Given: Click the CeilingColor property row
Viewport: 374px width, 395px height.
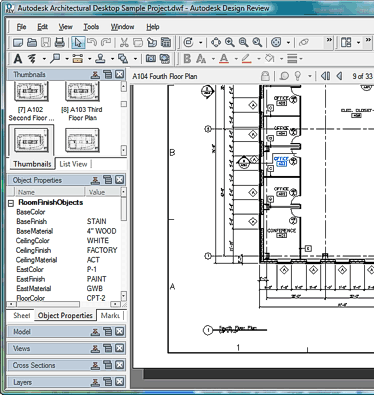Looking at the screenshot, I should pos(67,241).
